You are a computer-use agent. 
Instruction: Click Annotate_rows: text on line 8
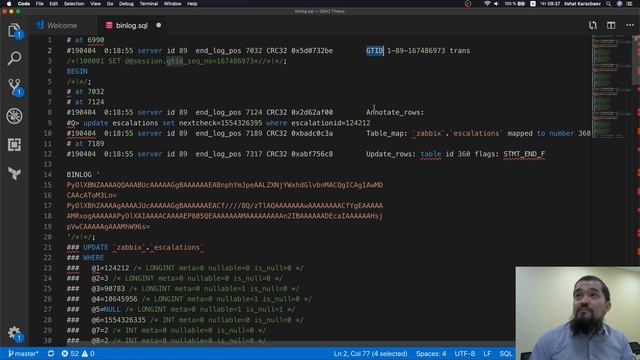point(395,112)
